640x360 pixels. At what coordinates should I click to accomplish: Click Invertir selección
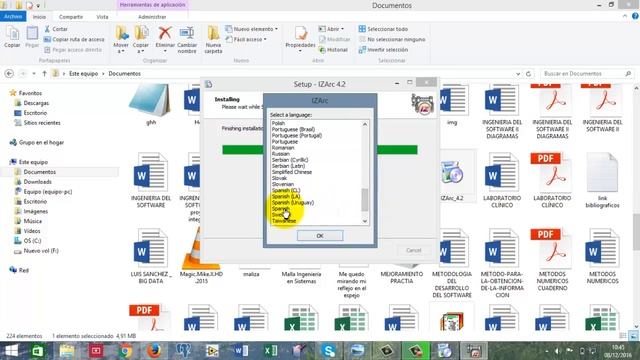383,50
